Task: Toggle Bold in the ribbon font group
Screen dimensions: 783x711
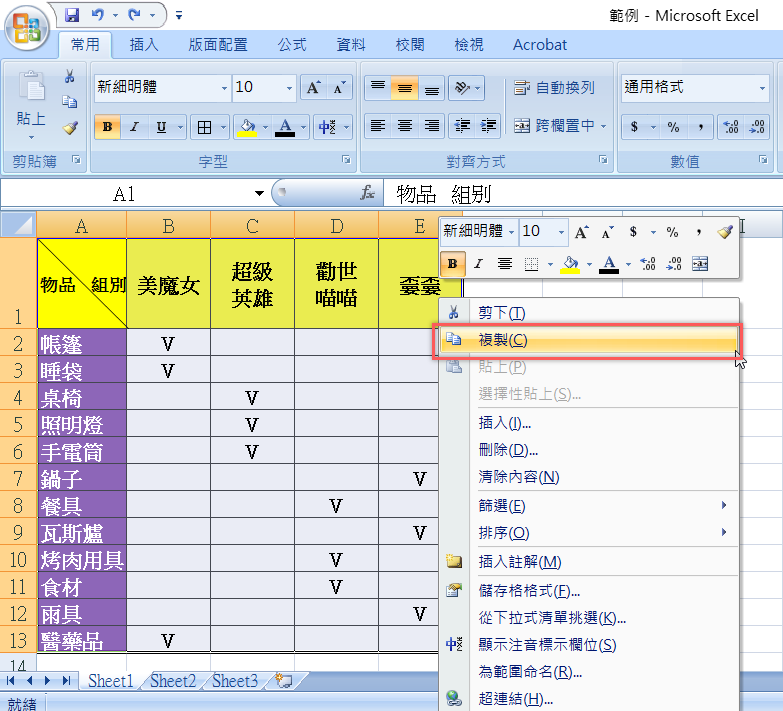Action: tap(107, 127)
